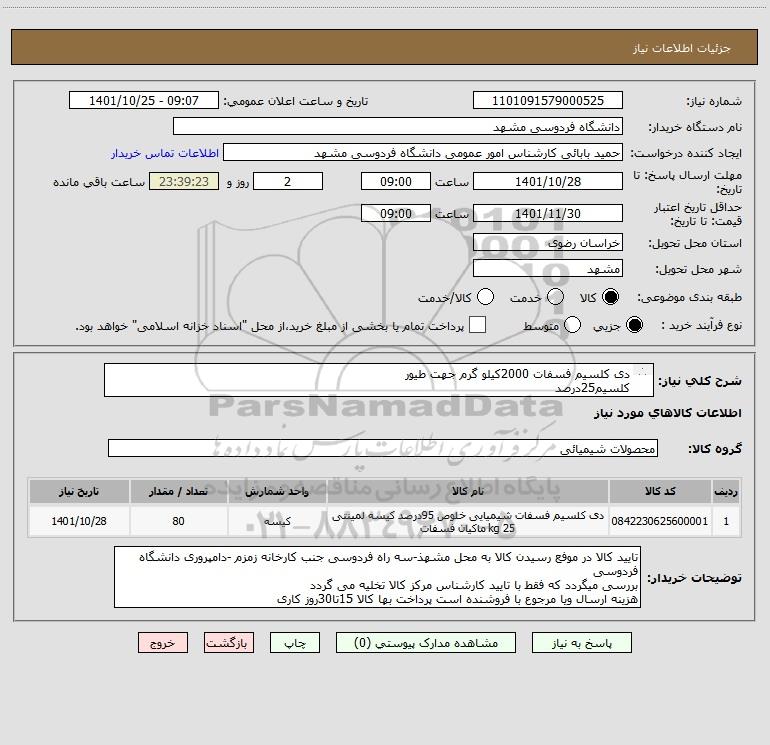Select the خدمت radio button
This screenshot has width=770, height=745.
point(555,297)
